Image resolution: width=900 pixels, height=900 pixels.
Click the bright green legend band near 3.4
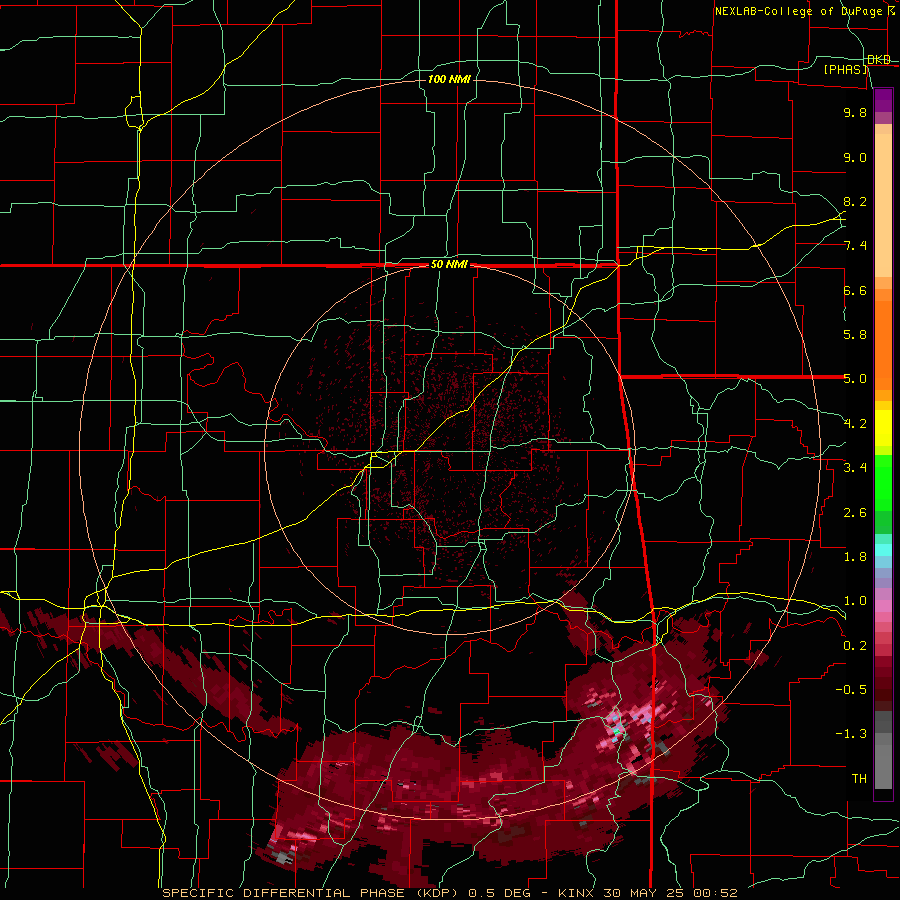(x=883, y=483)
